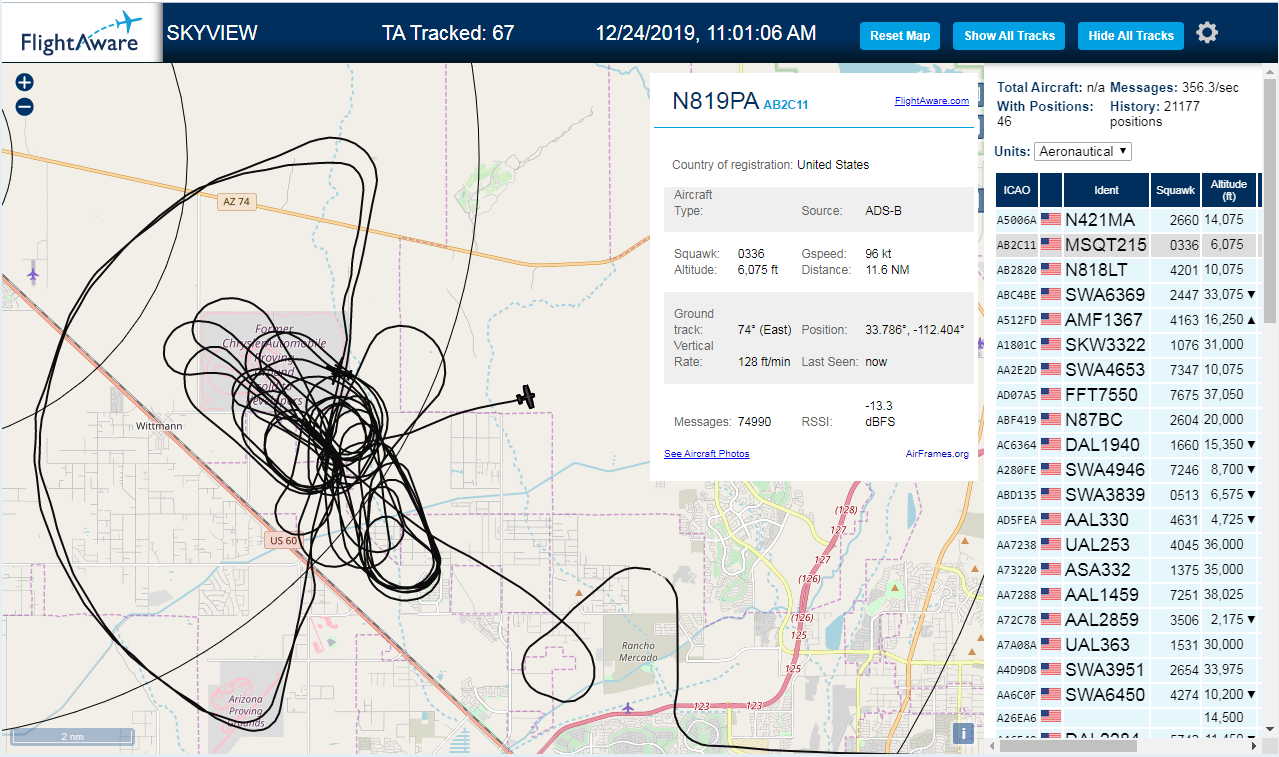Open the FlightAware.com link

click(931, 101)
